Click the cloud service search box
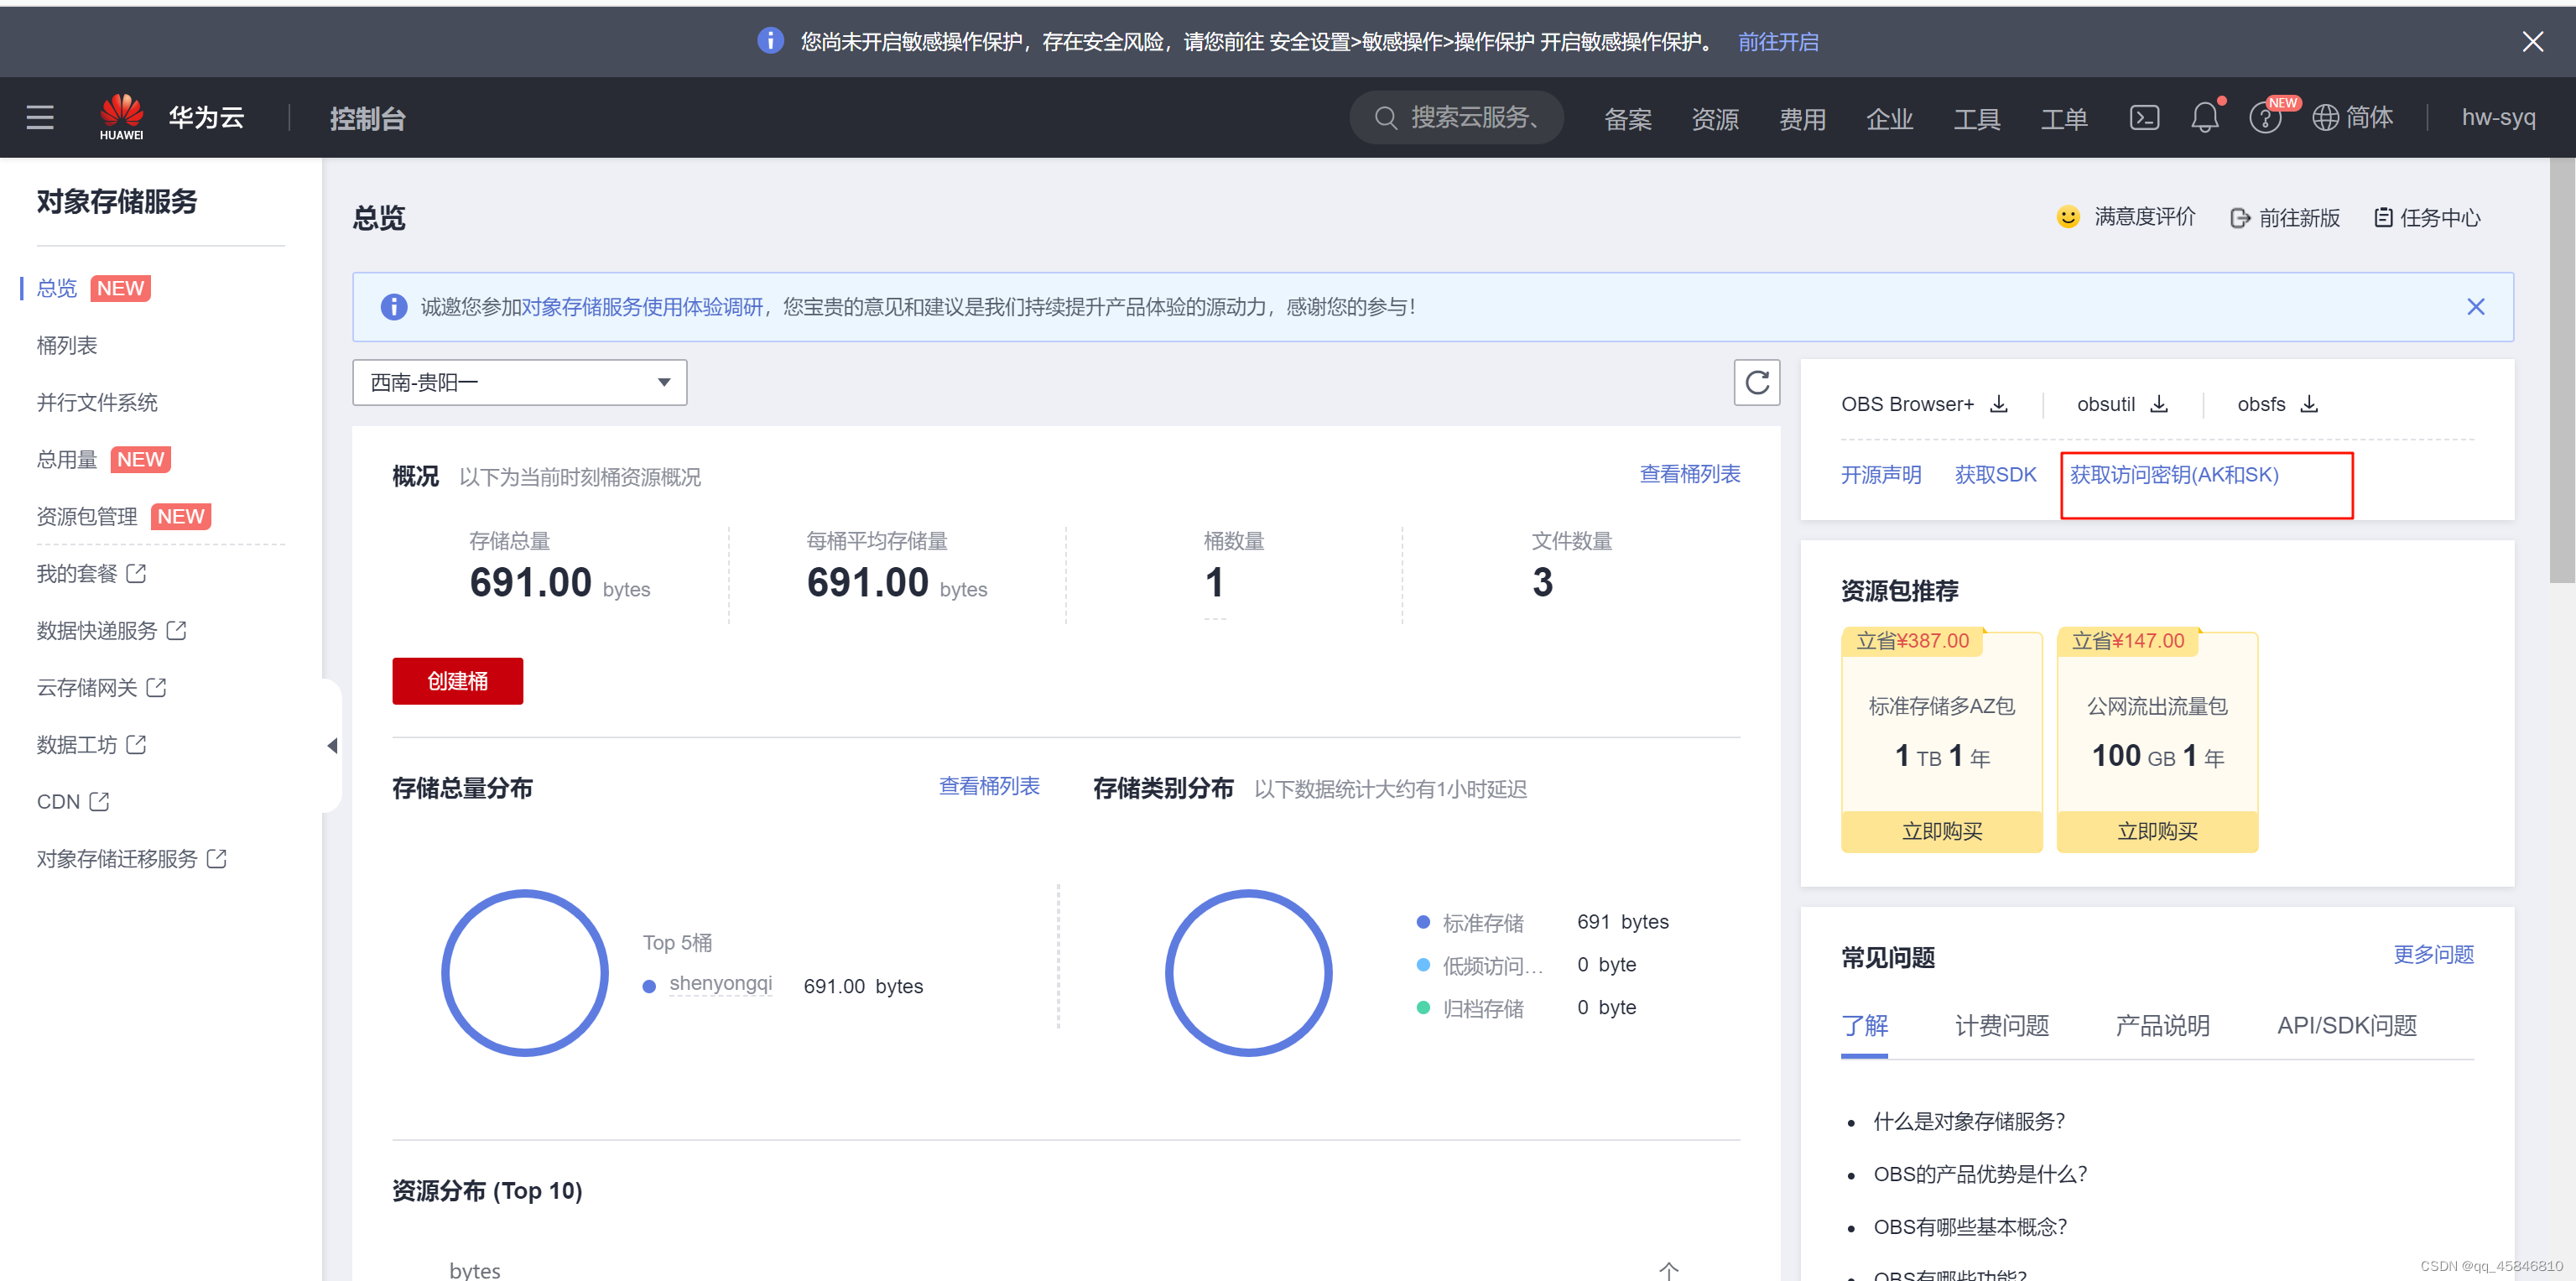Image resolution: width=2576 pixels, height=1281 pixels. tap(1456, 118)
